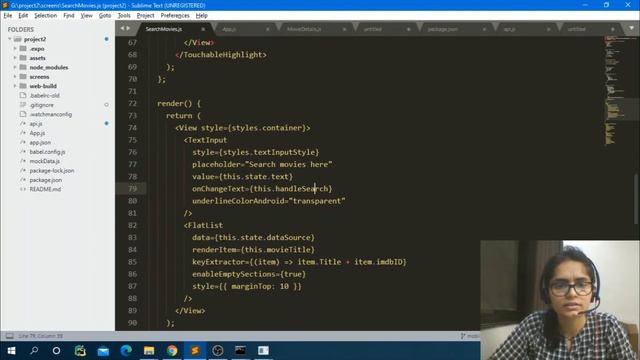The width and height of the screenshot is (640, 360).
Task: Expand the web-build folder
Action: tap(15, 86)
